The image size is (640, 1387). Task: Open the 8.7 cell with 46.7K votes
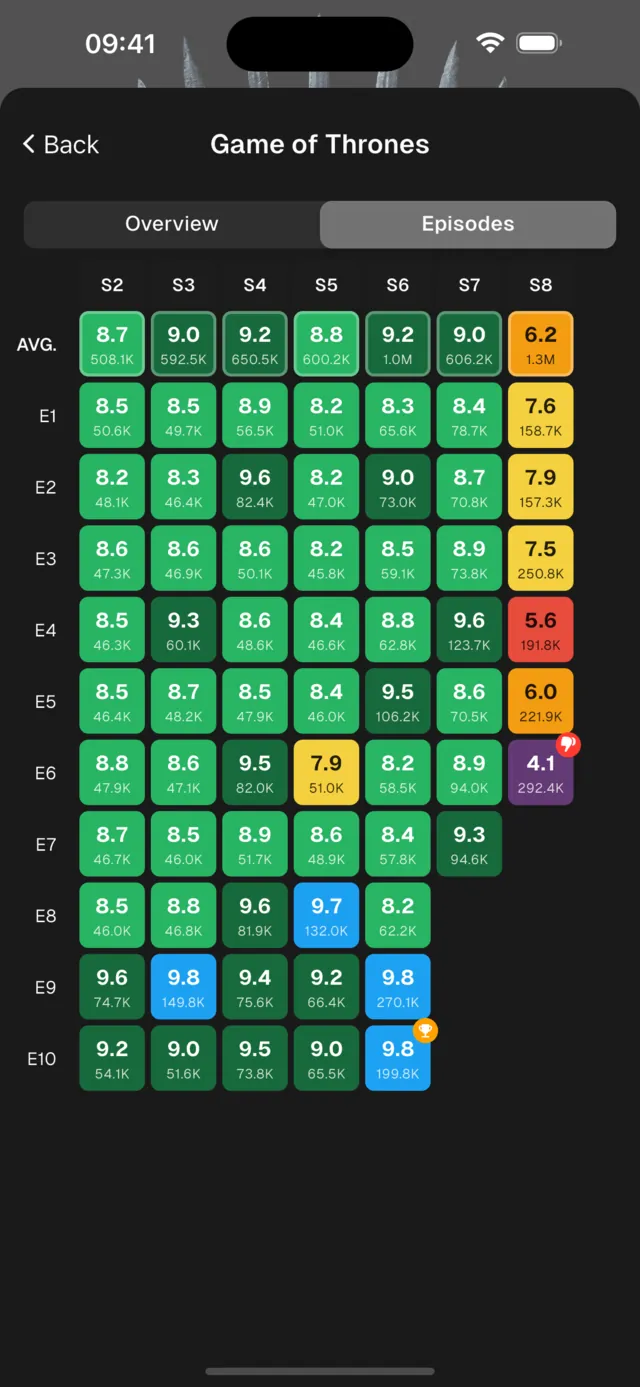pyautogui.click(x=112, y=844)
